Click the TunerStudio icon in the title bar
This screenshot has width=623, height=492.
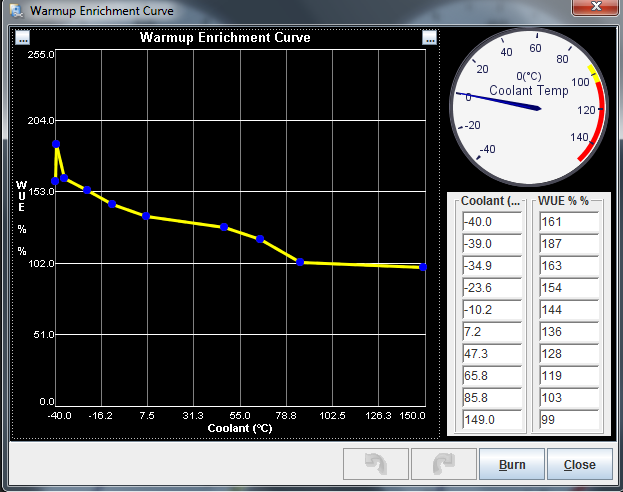(17, 11)
